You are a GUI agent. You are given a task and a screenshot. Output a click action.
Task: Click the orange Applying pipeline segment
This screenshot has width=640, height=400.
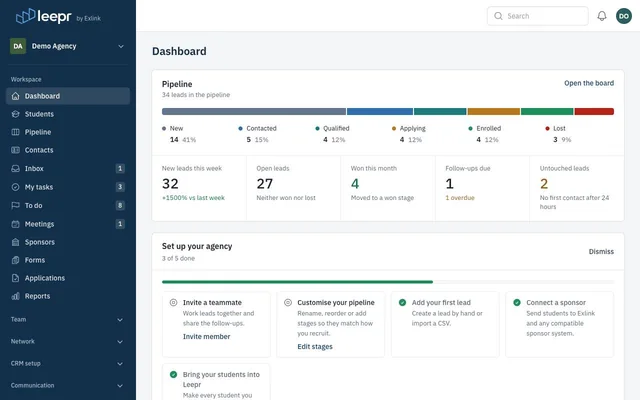[x=493, y=111]
